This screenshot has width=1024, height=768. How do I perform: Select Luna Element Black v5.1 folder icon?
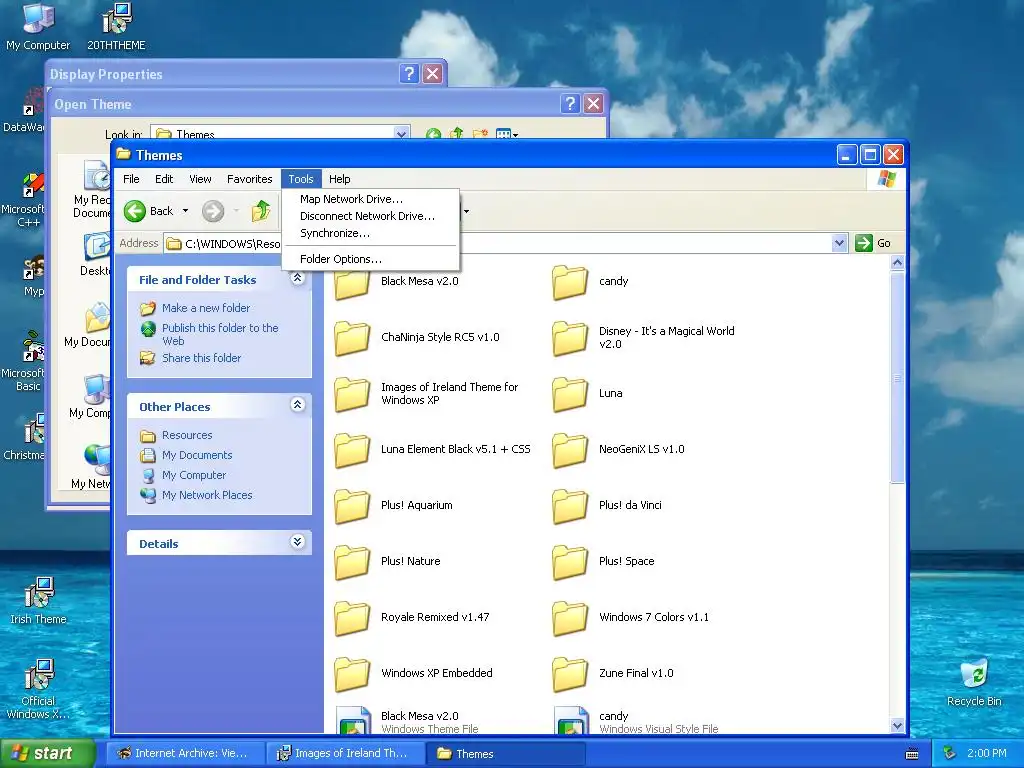[352, 451]
